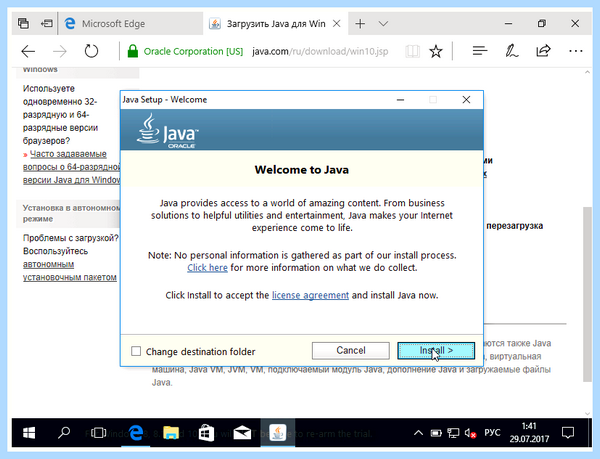600x459 pixels.
Task: Click the network tray icon
Action: coord(453,433)
